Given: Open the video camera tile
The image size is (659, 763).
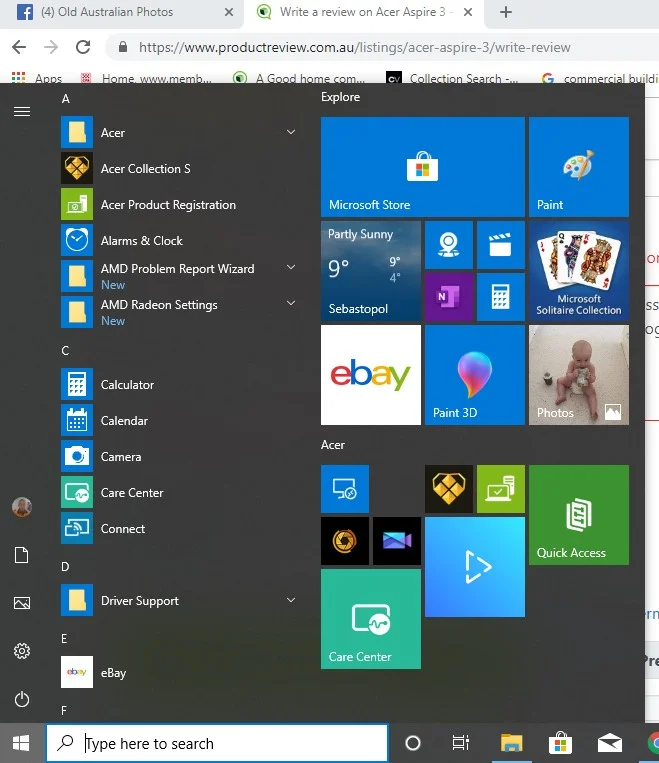Looking at the screenshot, I should pos(397,541).
